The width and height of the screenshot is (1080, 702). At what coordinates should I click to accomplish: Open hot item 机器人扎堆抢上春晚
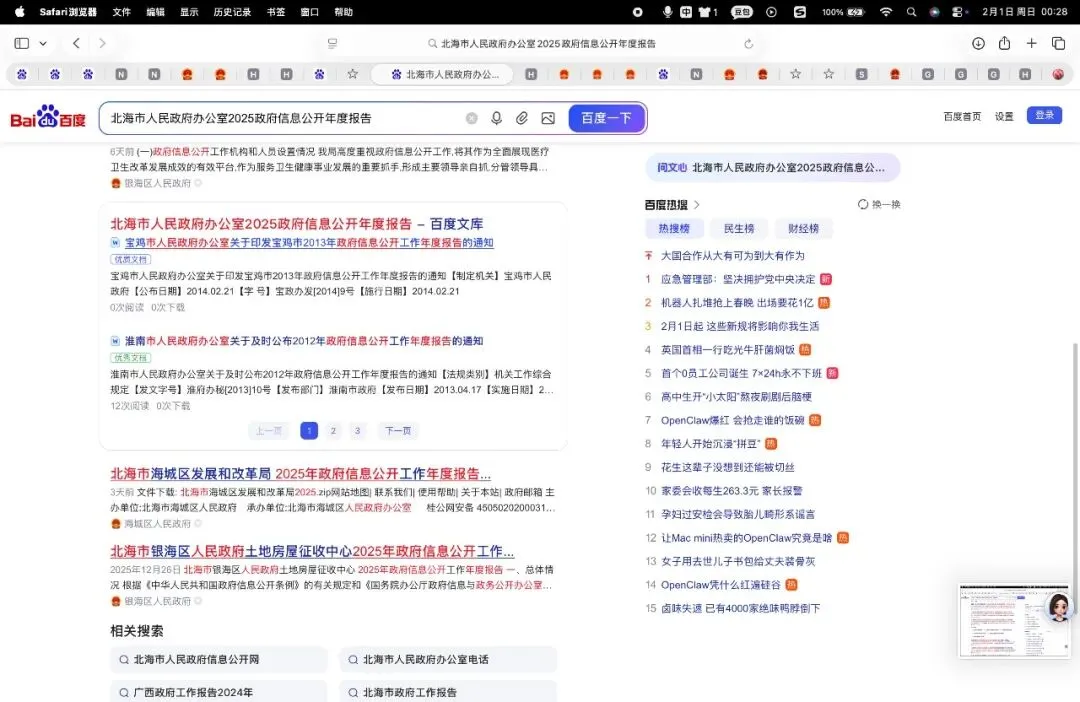pyautogui.click(x=737, y=302)
